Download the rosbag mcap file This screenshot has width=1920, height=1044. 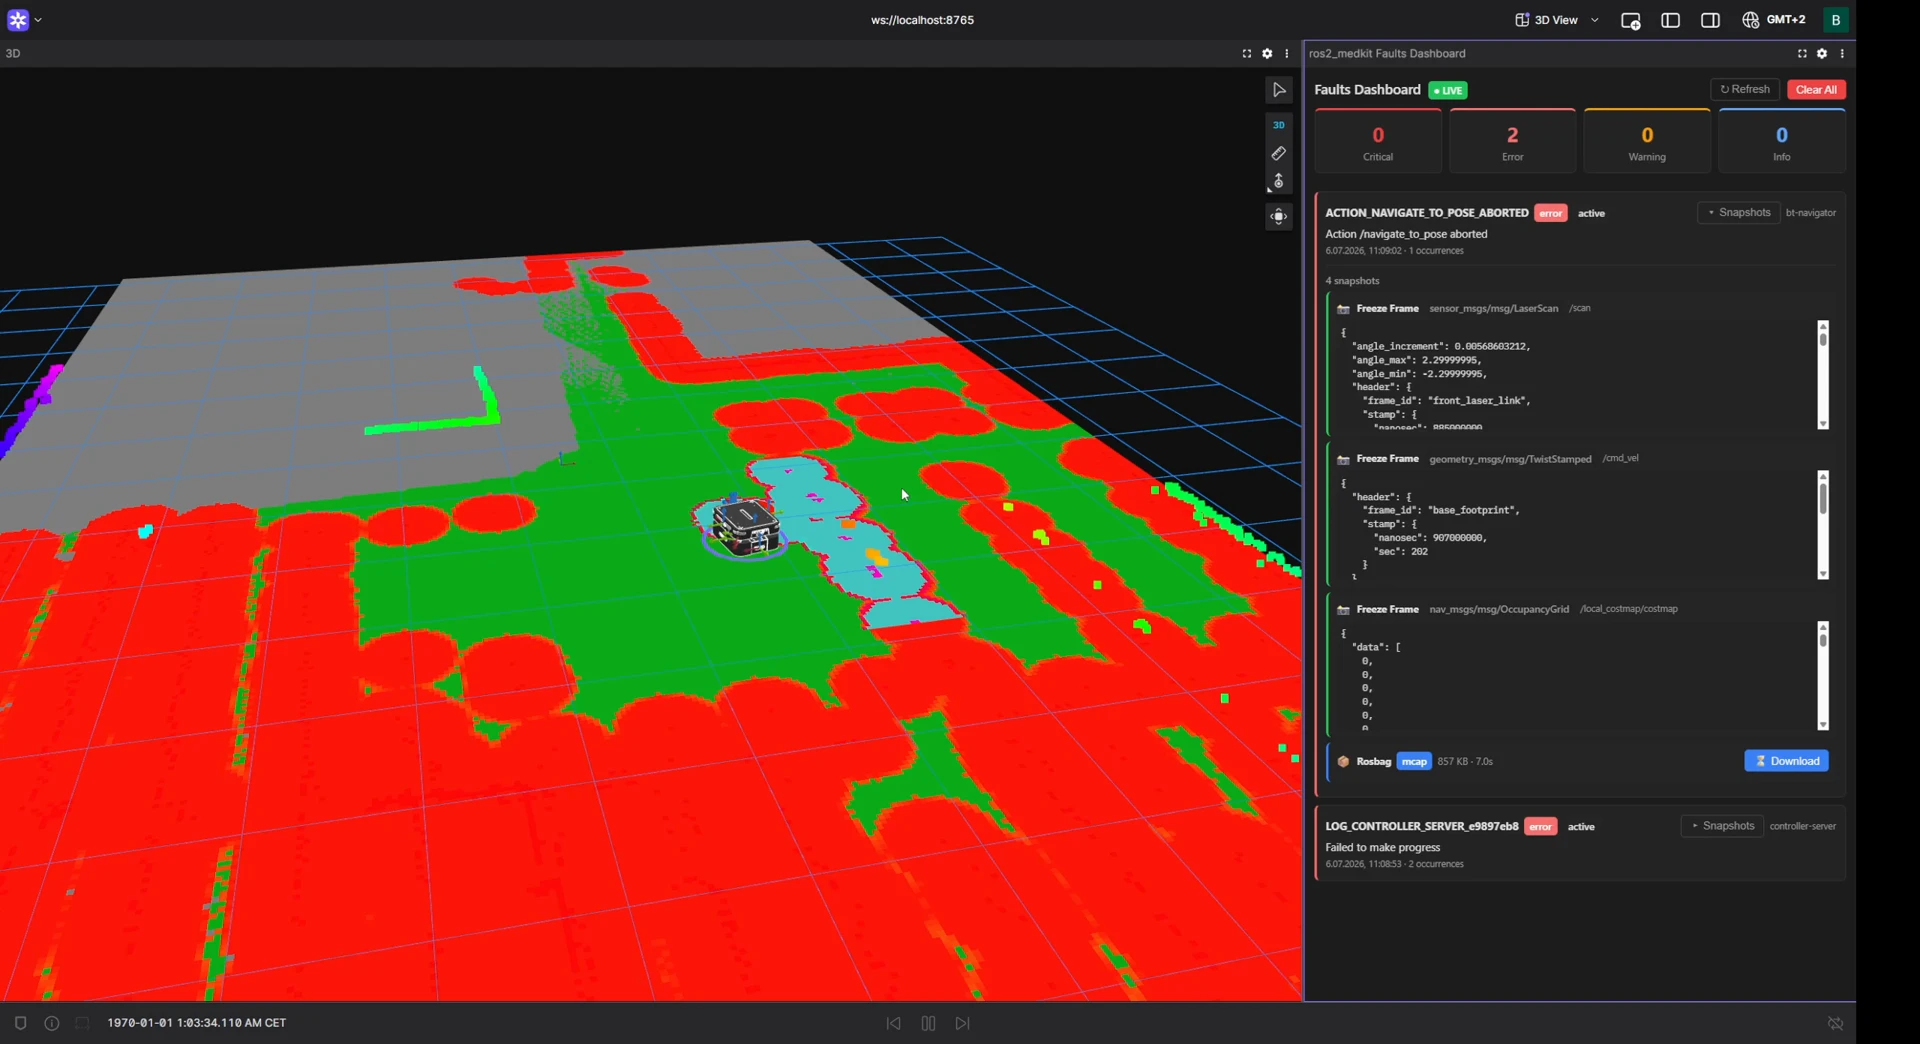coord(1786,761)
